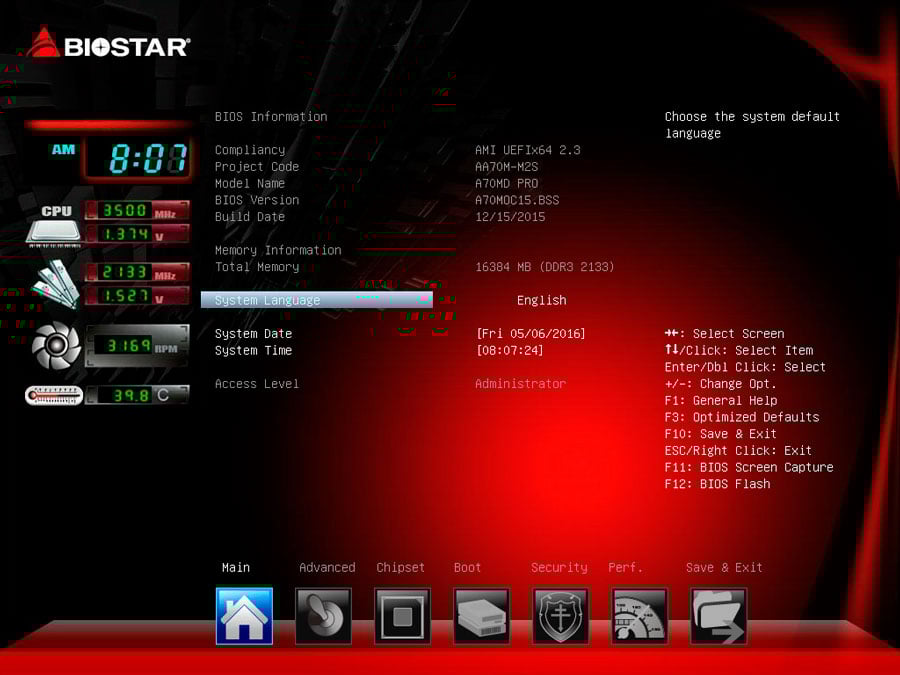Click the memory 1.527 V readout

[x=137, y=296]
